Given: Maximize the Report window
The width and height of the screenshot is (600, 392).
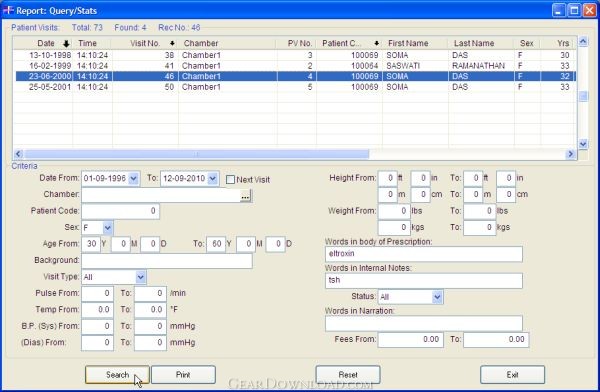Looking at the screenshot, I should (574, 10).
